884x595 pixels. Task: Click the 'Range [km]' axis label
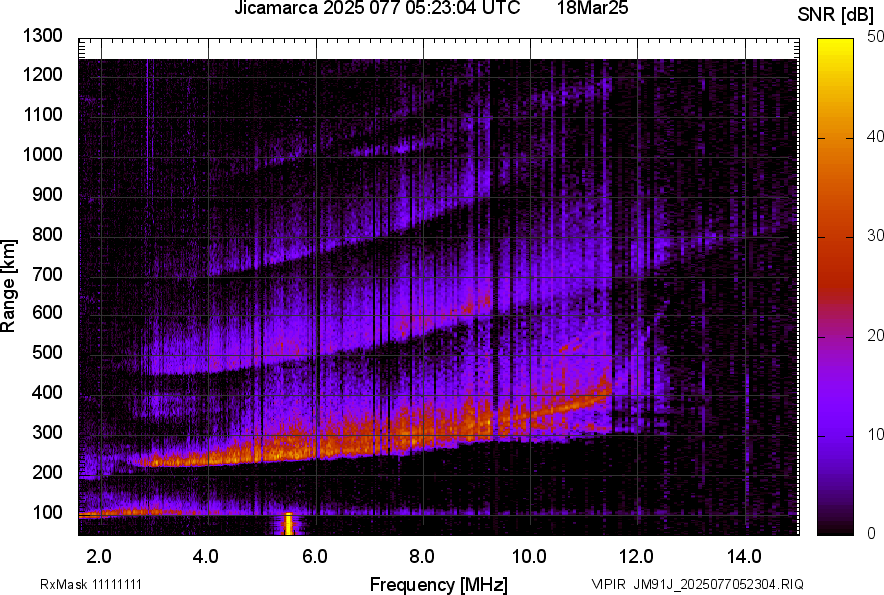[x=8, y=286]
